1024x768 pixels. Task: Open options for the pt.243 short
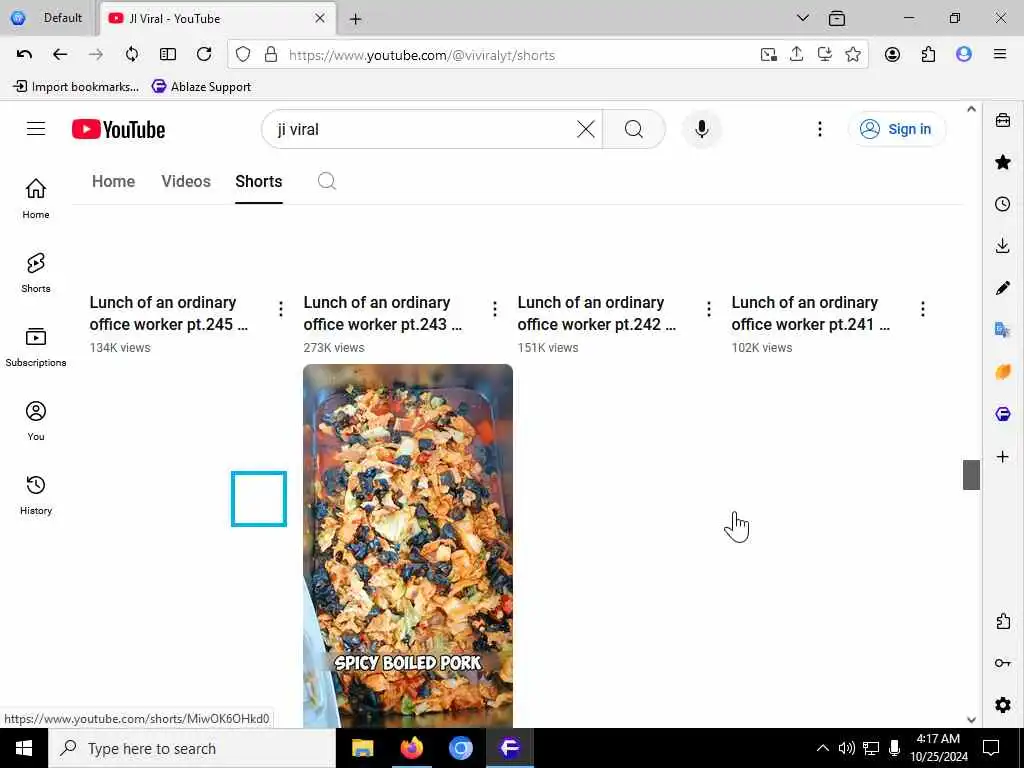tap(495, 309)
